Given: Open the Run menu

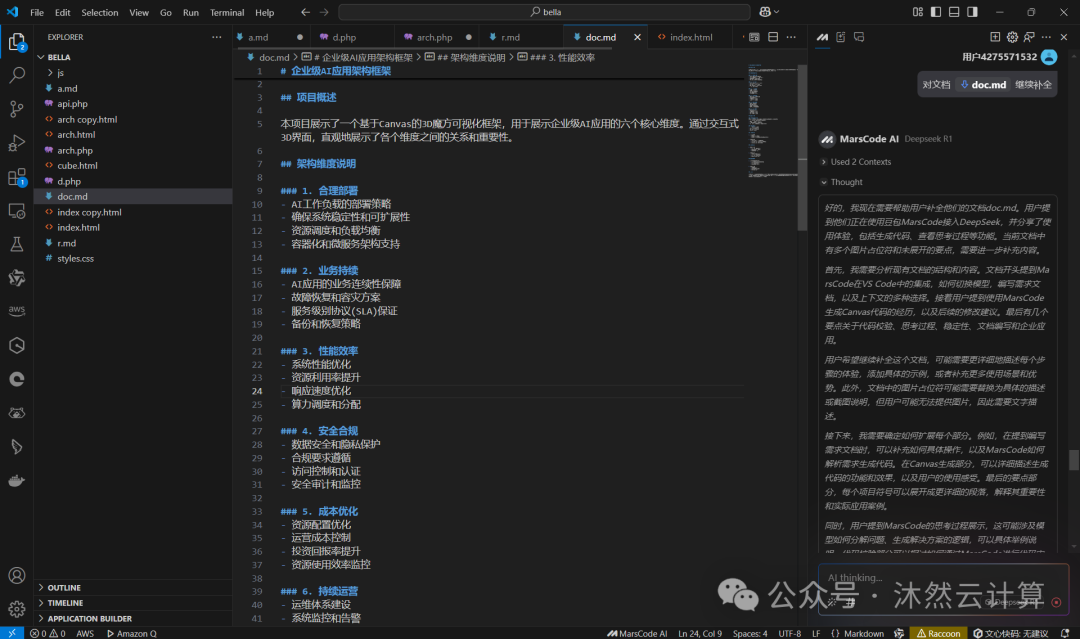Looking at the screenshot, I should point(191,12).
